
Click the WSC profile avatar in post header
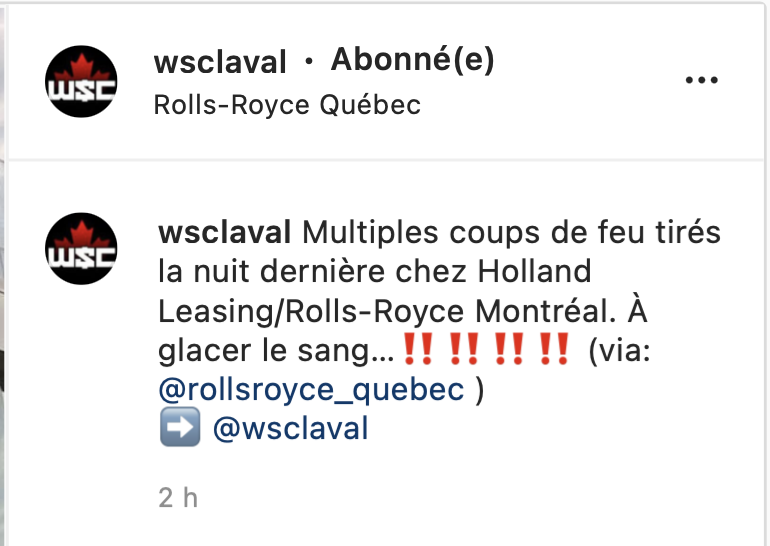[81, 82]
